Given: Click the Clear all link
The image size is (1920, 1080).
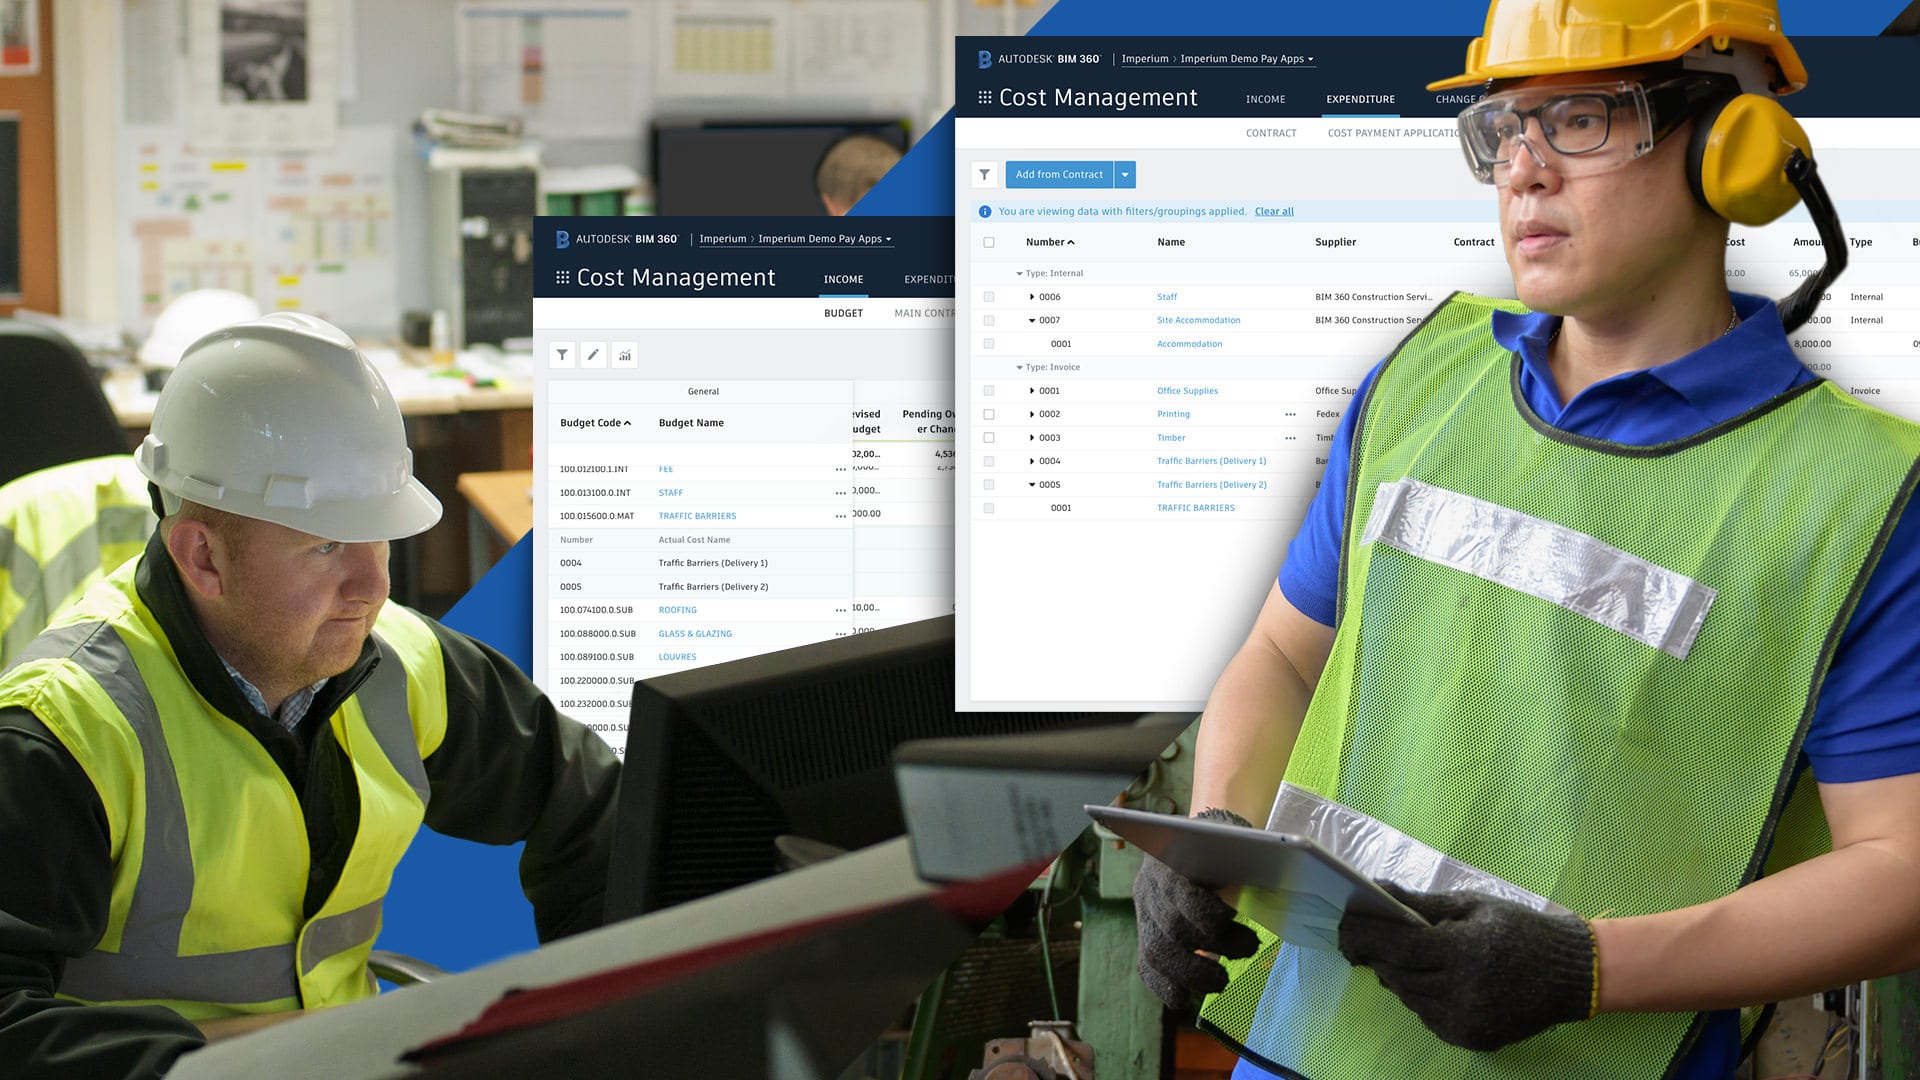Looking at the screenshot, I should (x=1274, y=212).
